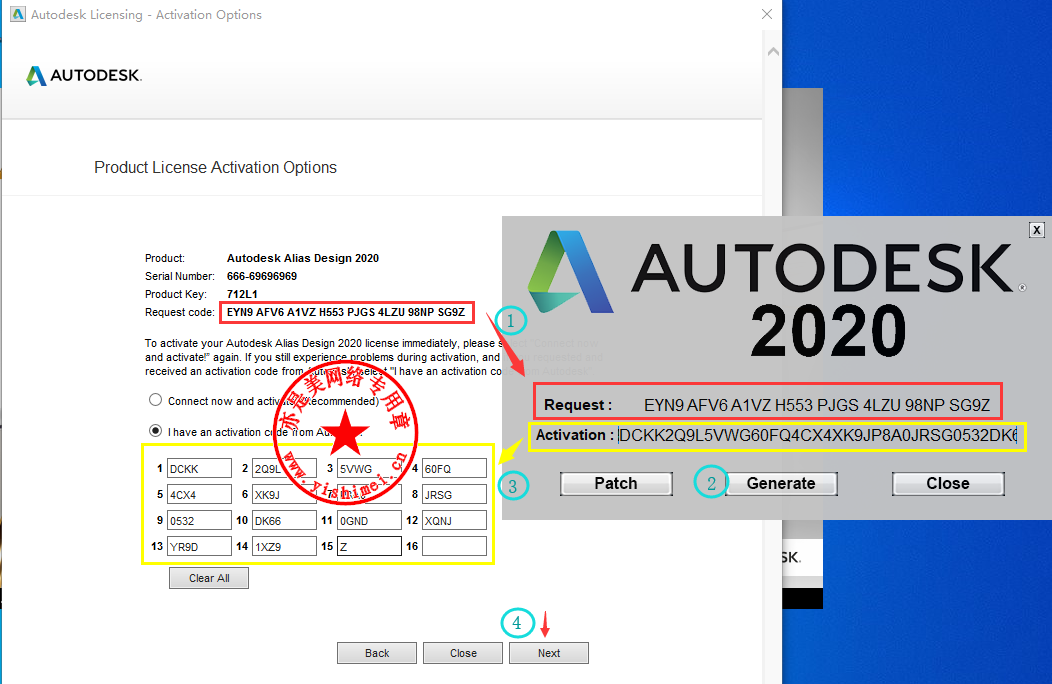Click activation field 11 containing 0GND
1052x684 pixels.
click(369, 520)
